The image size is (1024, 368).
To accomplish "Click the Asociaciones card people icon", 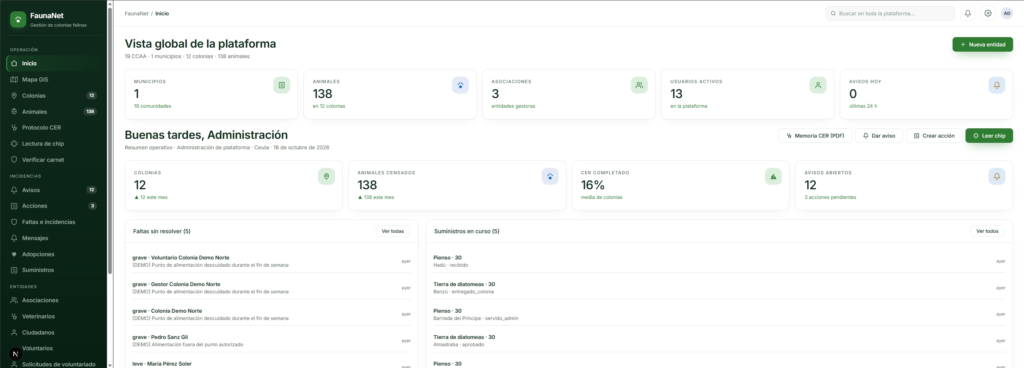I will click(639, 85).
